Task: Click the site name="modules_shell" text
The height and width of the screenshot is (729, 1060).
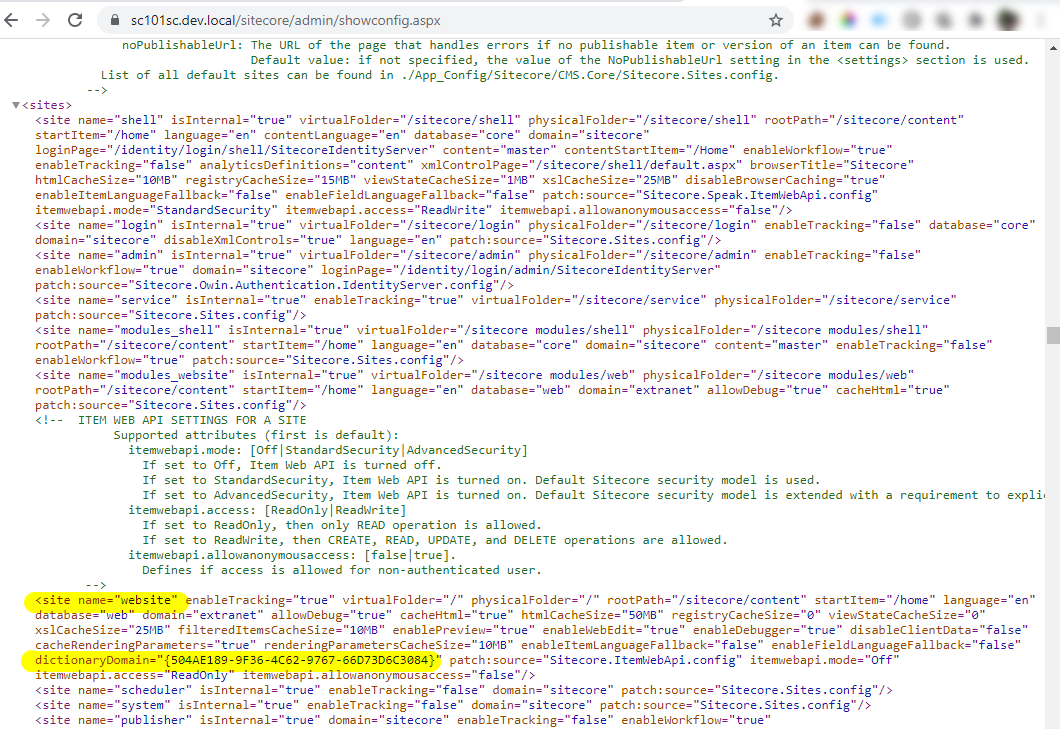Action: point(128,330)
